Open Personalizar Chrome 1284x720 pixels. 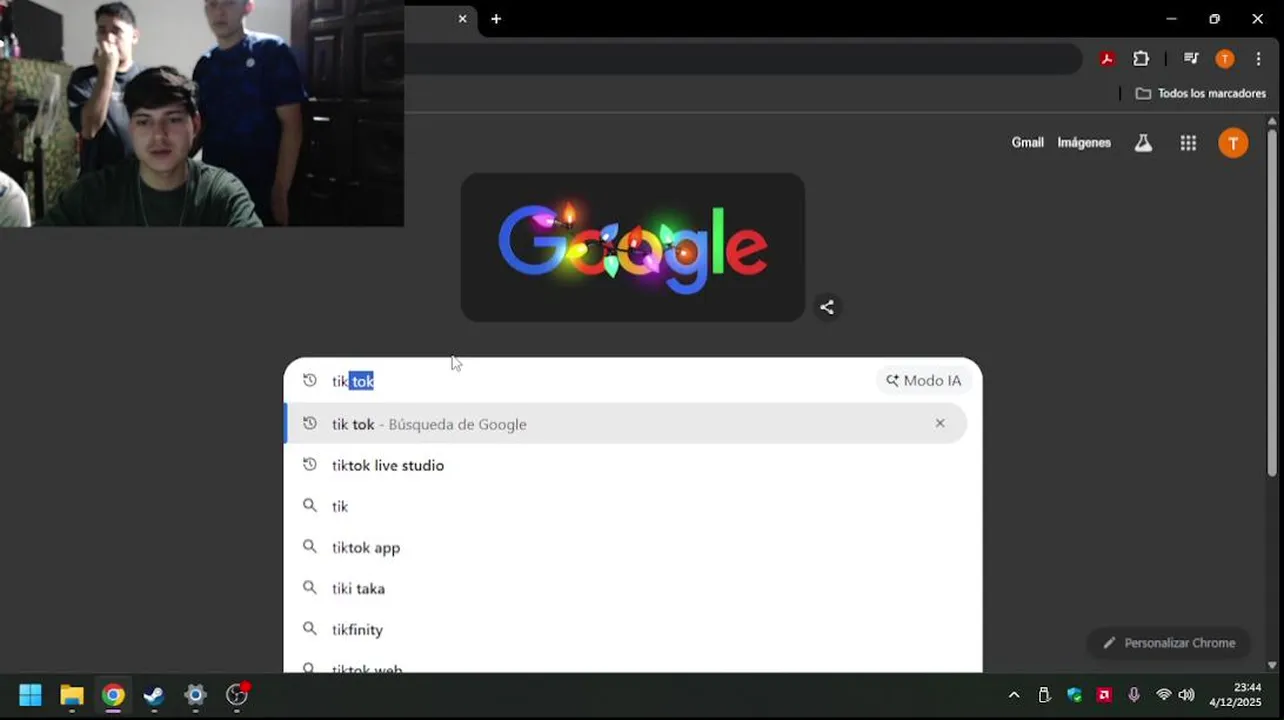coord(1168,643)
